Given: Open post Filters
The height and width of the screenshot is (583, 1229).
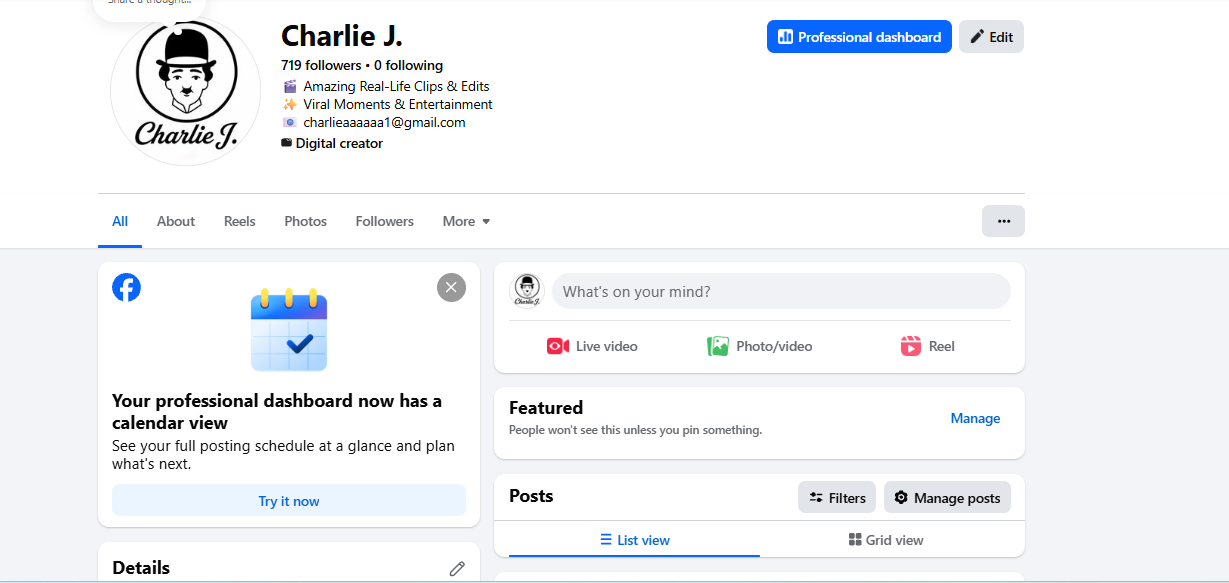Looking at the screenshot, I should click(837, 497).
